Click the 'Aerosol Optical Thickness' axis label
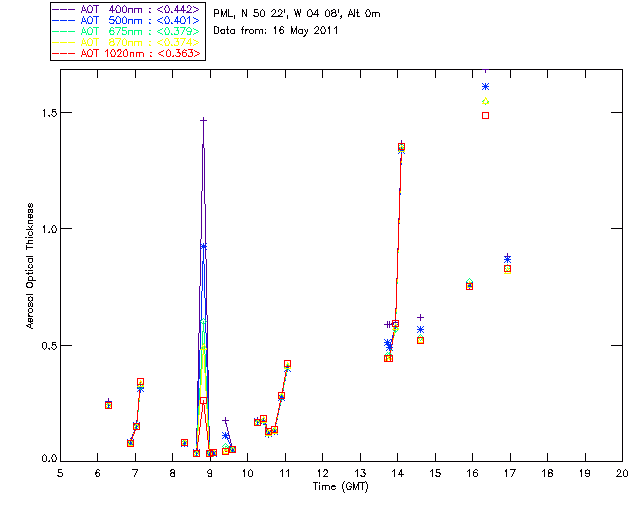 click(30, 266)
